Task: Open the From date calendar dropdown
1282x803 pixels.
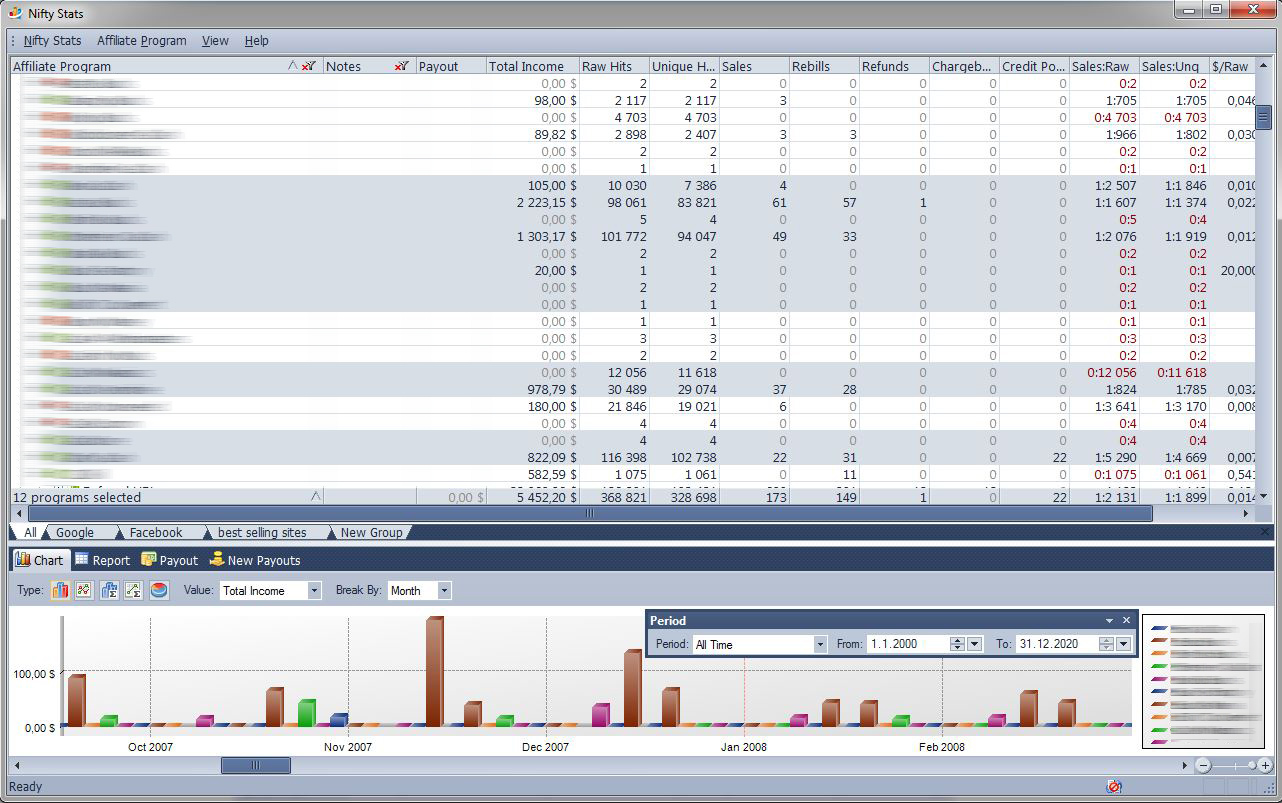Action: tap(975, 644)
